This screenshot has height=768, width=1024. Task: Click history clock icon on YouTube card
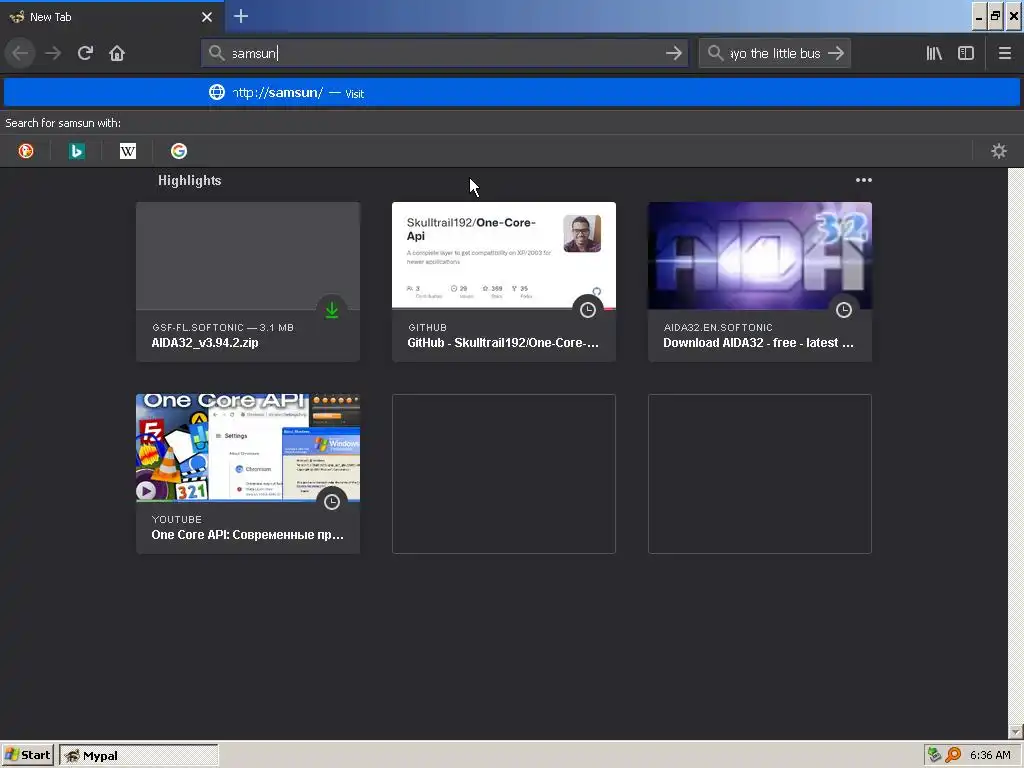click(332, 502)
